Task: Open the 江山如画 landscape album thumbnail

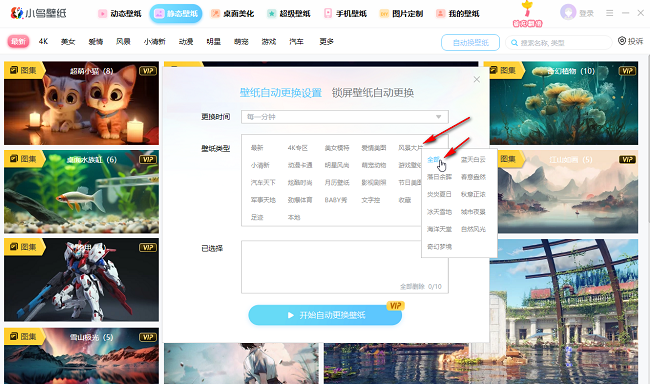Action: tap(568, 192)
